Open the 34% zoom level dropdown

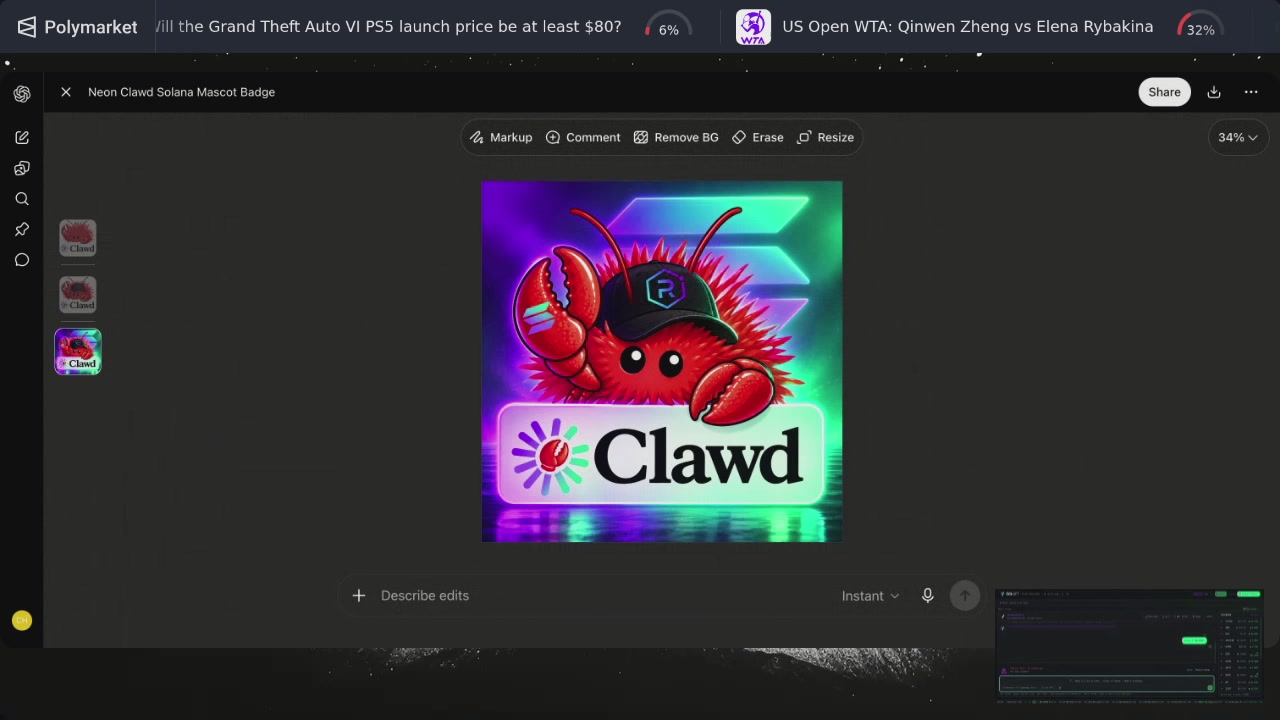coord(1238,137)
